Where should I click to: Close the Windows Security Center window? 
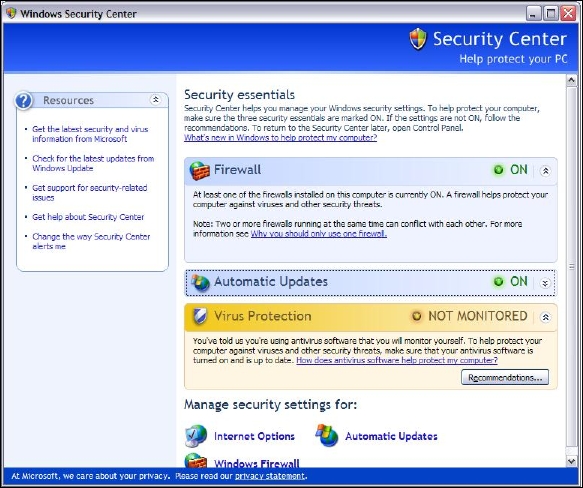(568, 14)
